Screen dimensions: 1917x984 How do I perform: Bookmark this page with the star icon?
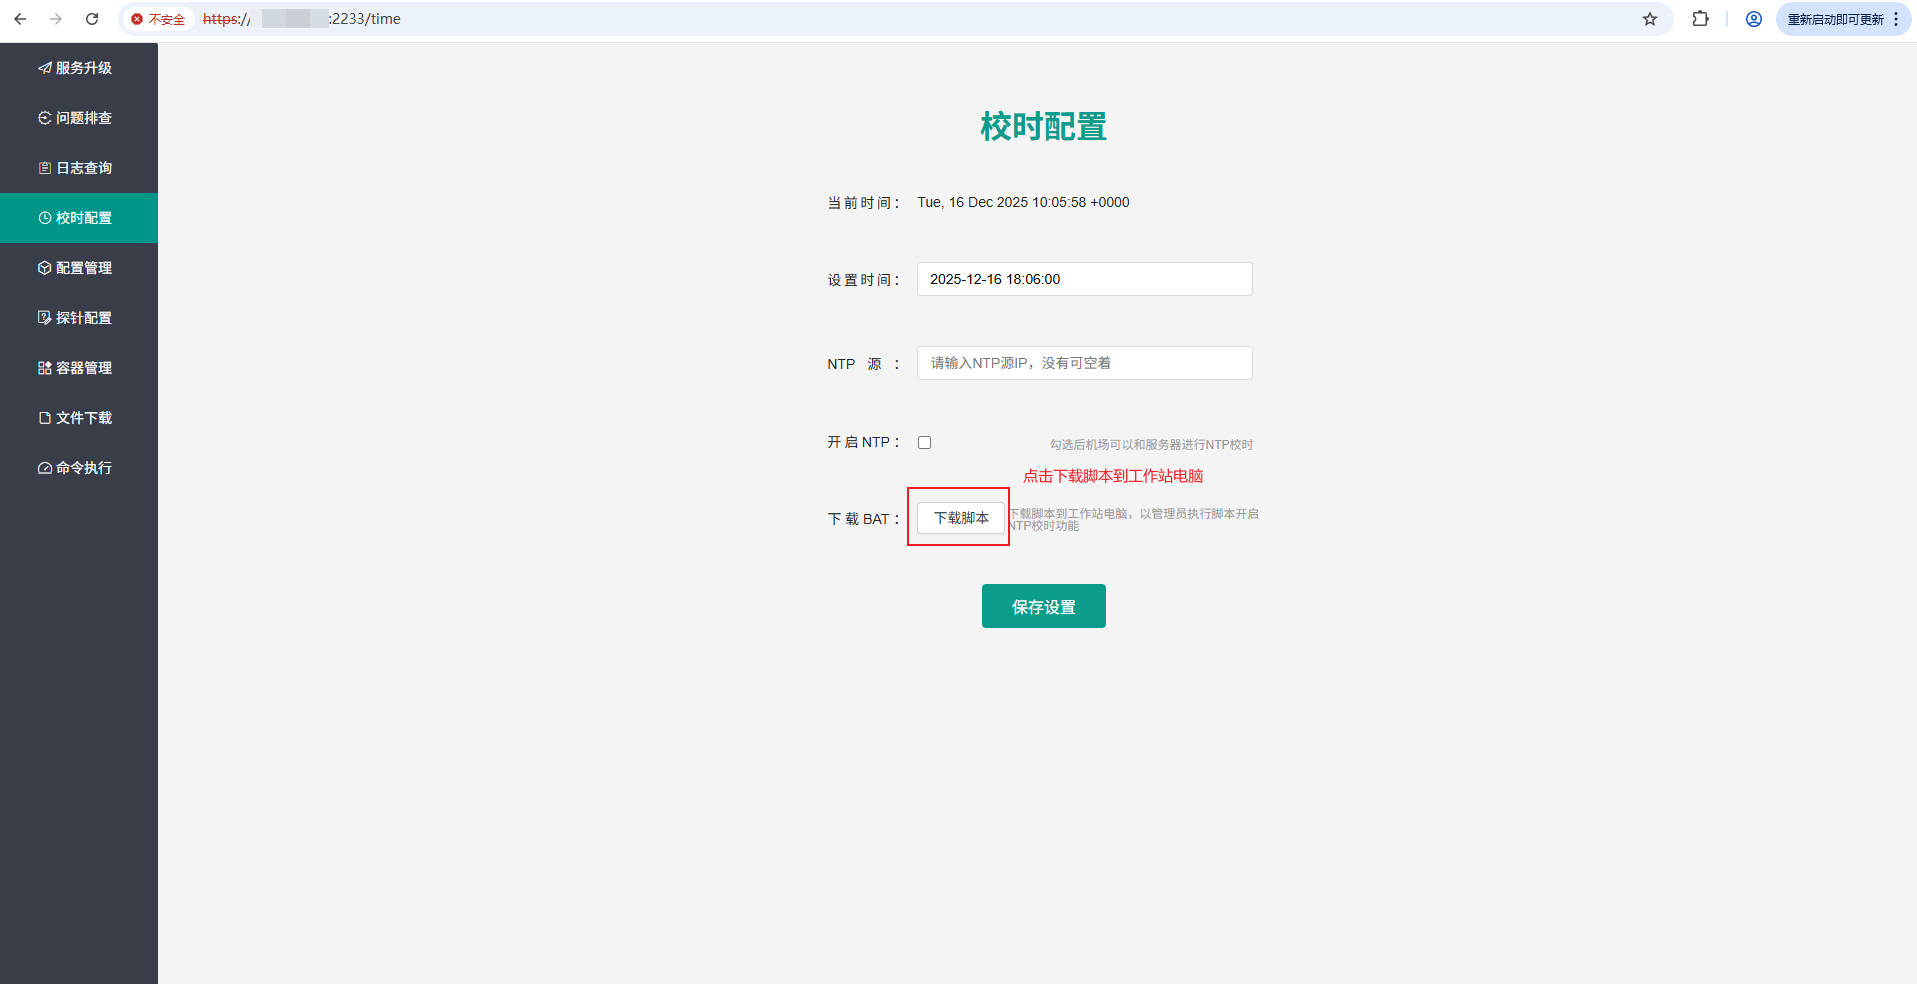[x=1650, y=19]
